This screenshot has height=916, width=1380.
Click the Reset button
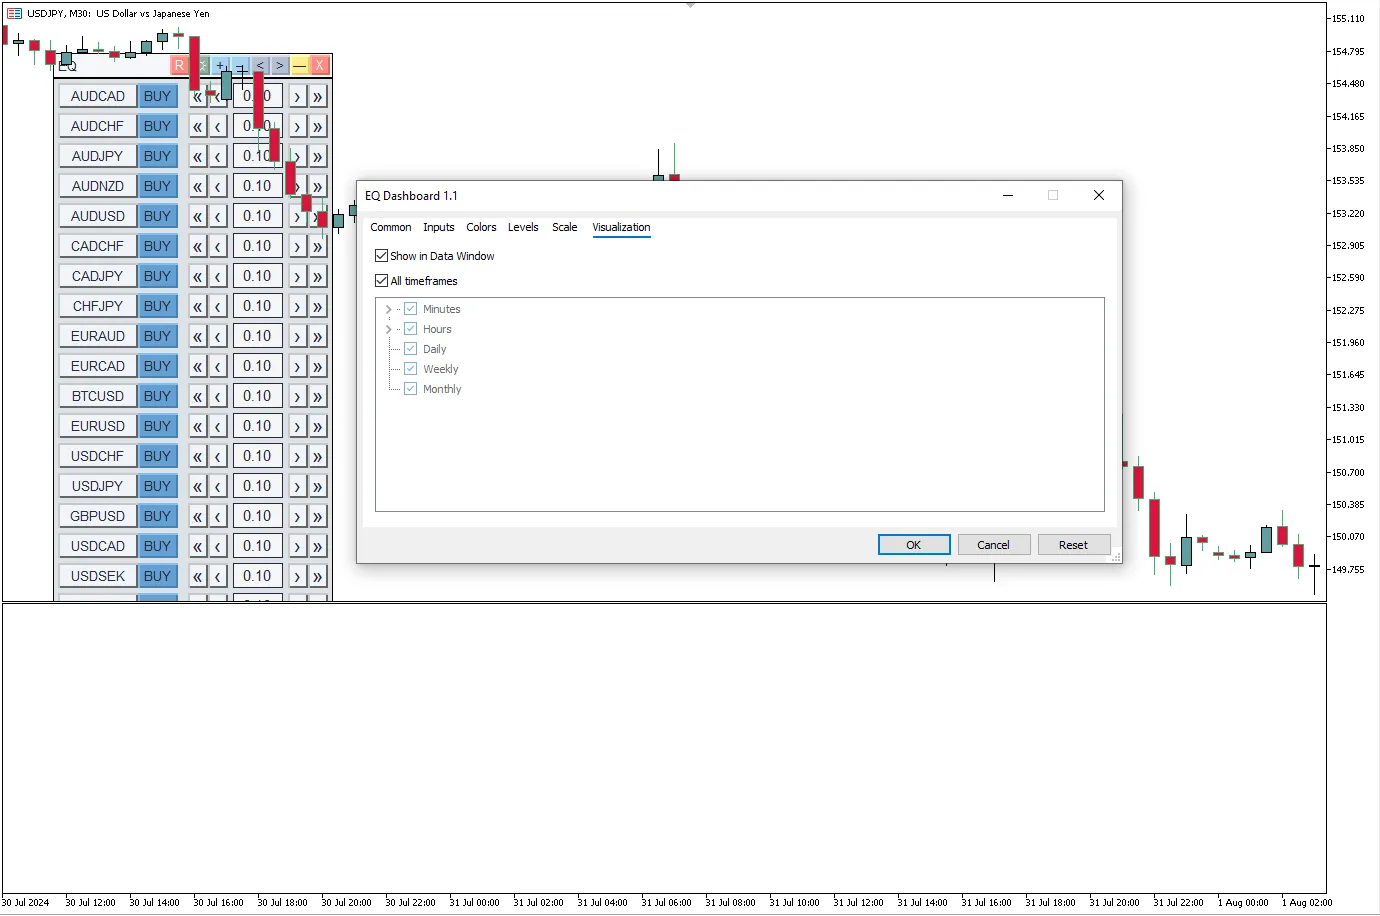click(1074, 545)
